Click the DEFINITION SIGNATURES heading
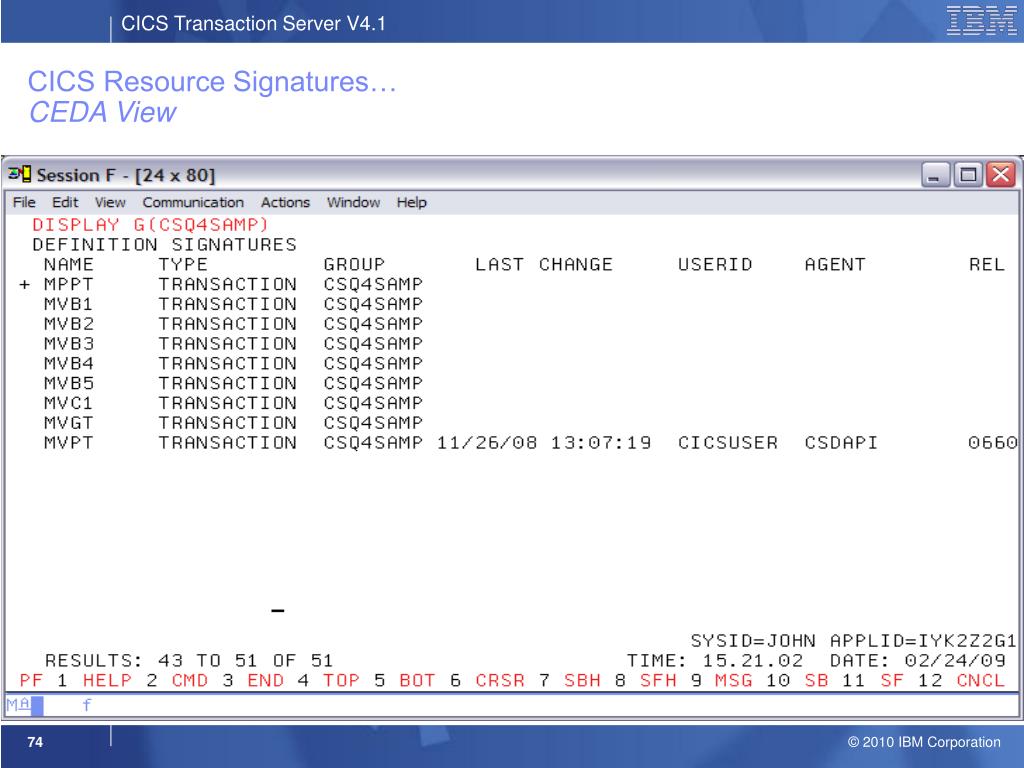Image resolution: width=1024 pixels, height=768 pixels. [165, 245]
